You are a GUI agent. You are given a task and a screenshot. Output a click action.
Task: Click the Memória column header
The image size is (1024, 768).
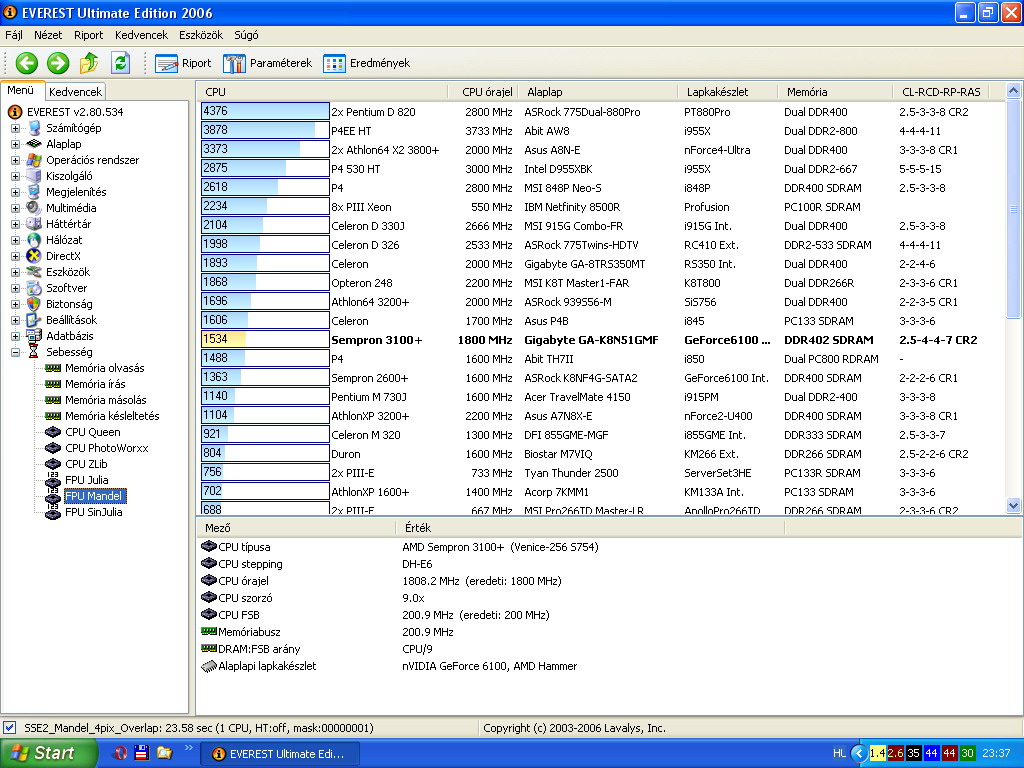tap(835, 92)
